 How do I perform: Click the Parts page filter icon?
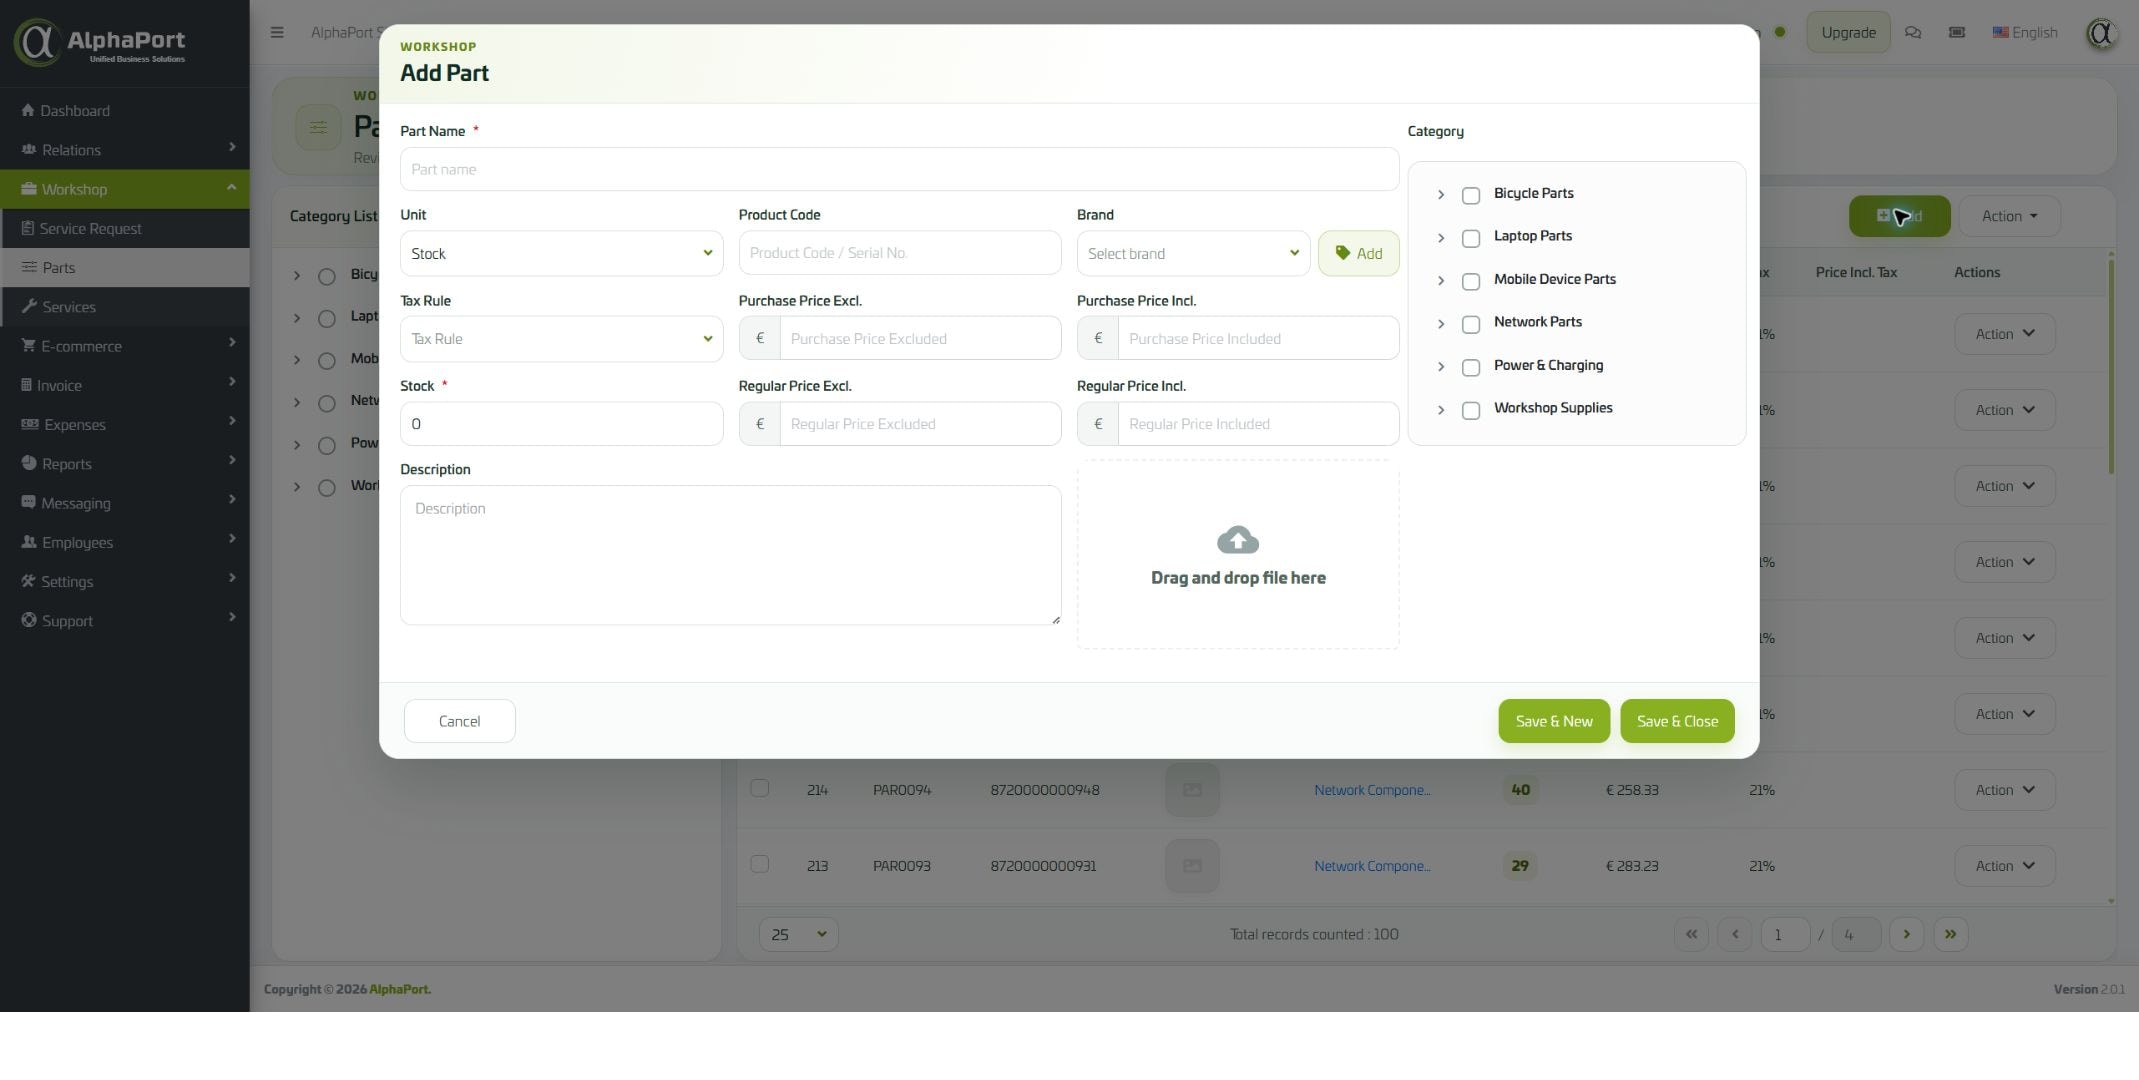[x=318, y=127]
